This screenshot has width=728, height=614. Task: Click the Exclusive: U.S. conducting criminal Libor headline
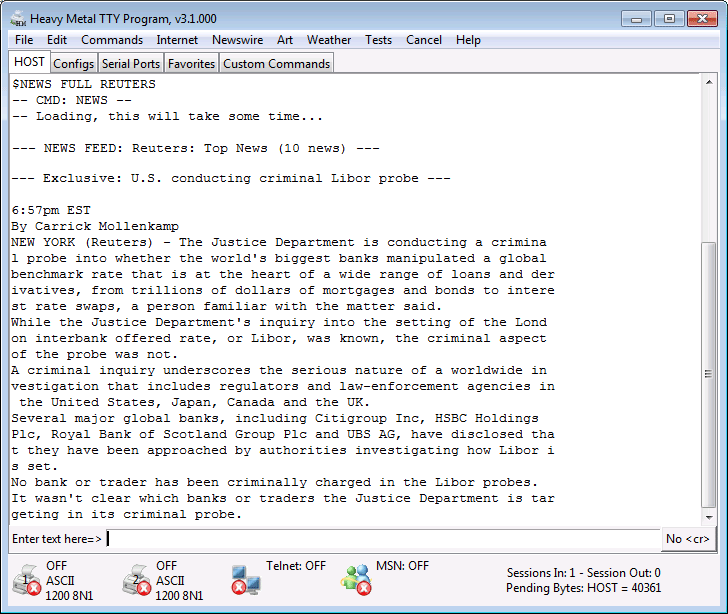coord(231,178)
